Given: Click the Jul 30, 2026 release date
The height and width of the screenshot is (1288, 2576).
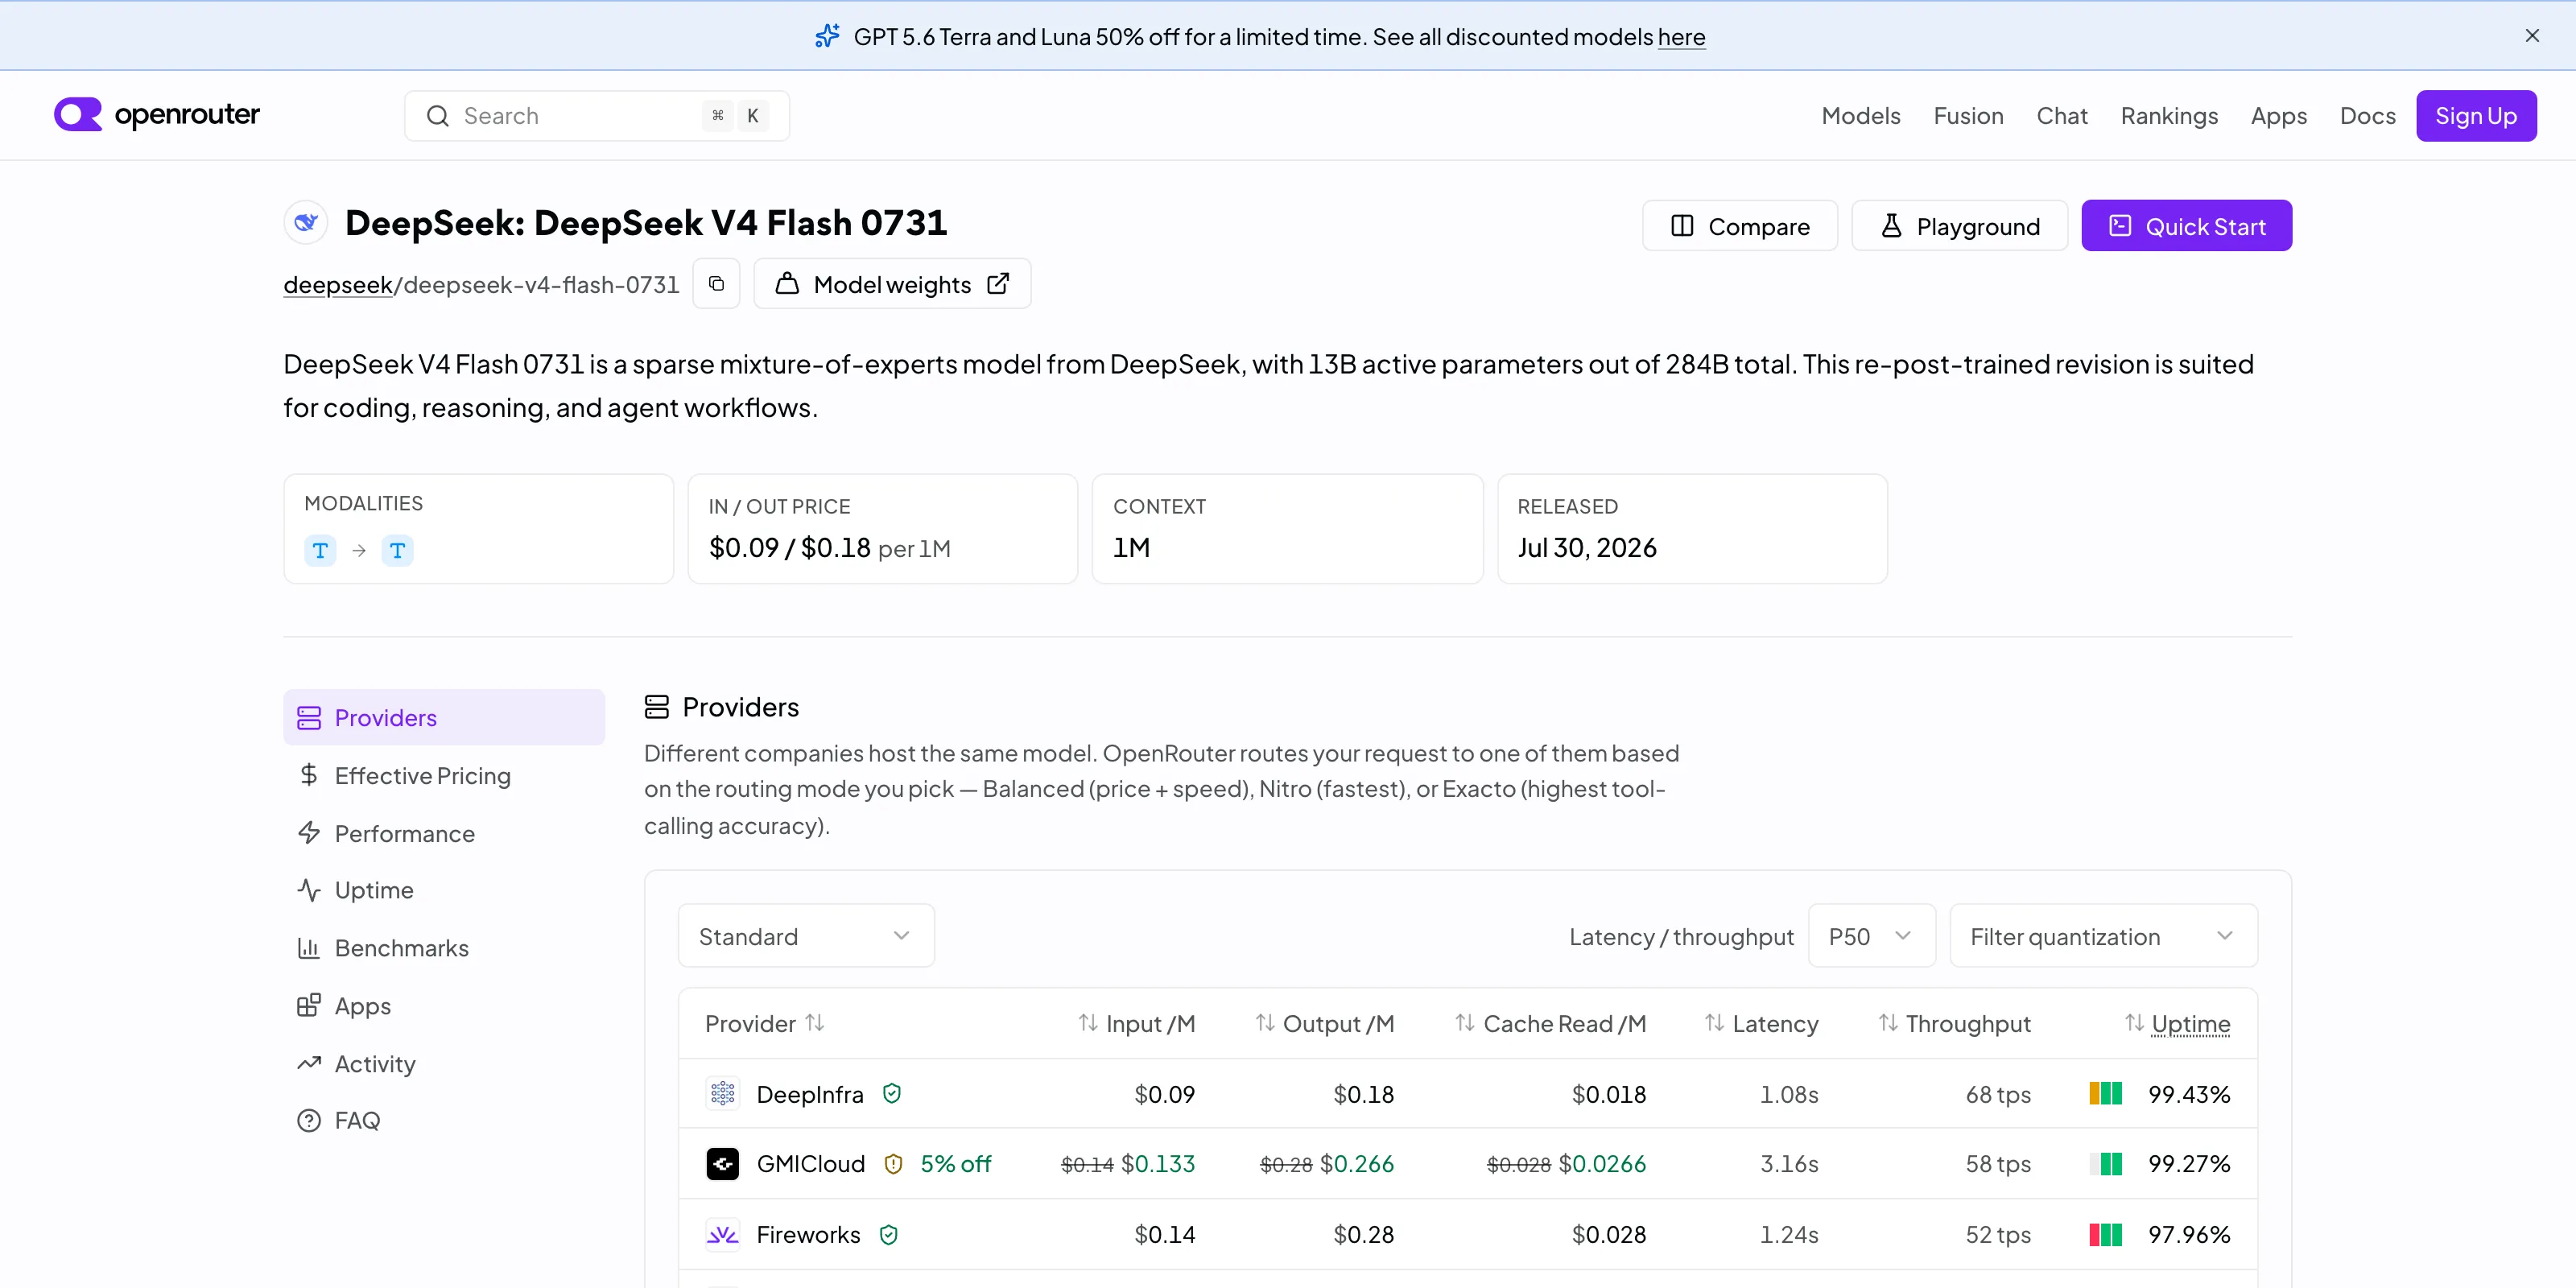Looking at the screenshot, I should point(1587,548).
